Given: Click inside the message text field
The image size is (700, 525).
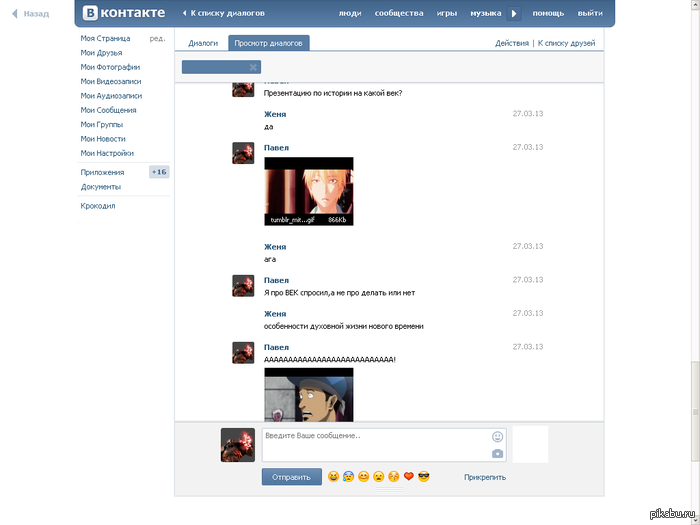Looking at the screenshot, I should tap(375, 445).
